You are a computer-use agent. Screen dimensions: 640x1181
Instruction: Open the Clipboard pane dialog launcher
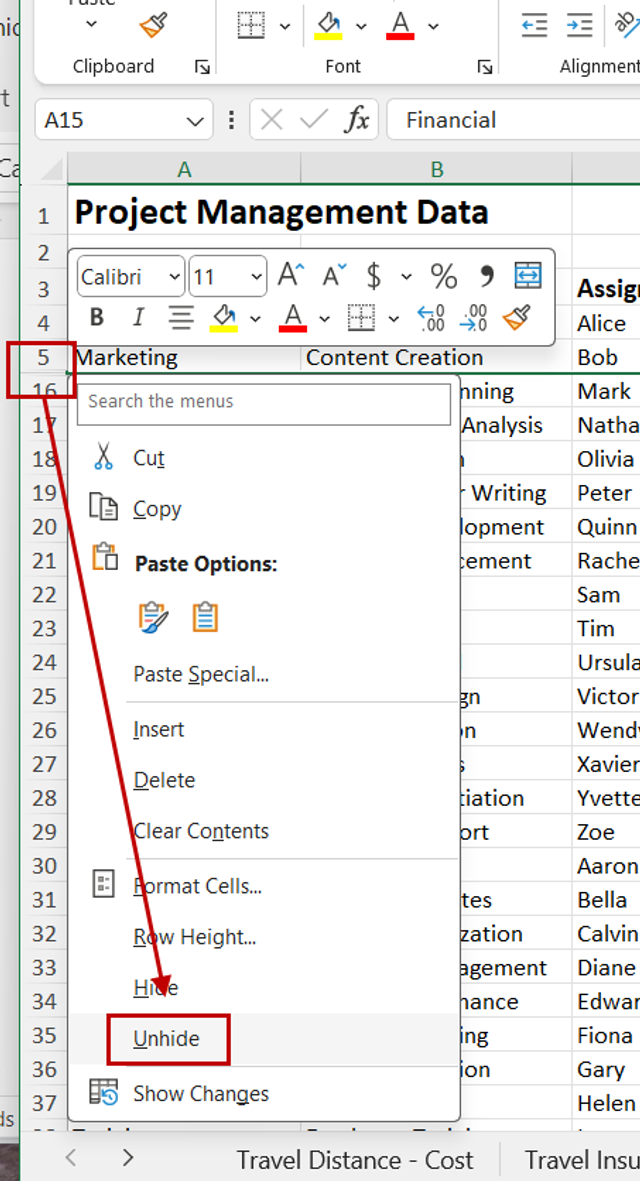pyautogui.click(x=203, y=66)
